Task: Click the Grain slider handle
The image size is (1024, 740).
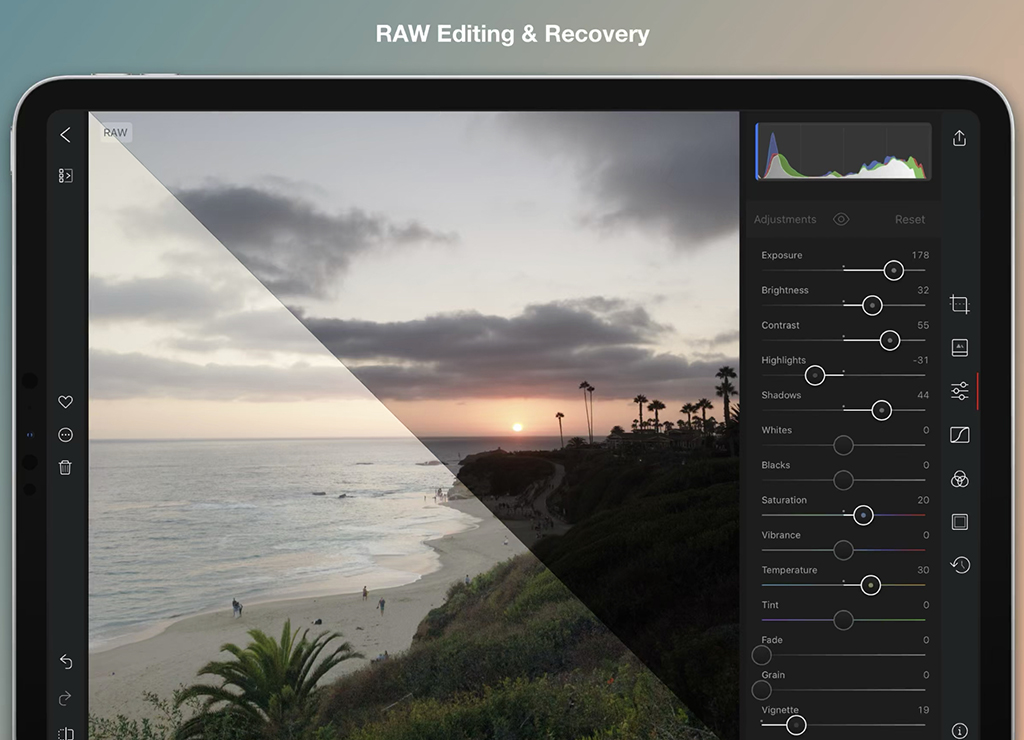Action: click(x=761, y=690)
